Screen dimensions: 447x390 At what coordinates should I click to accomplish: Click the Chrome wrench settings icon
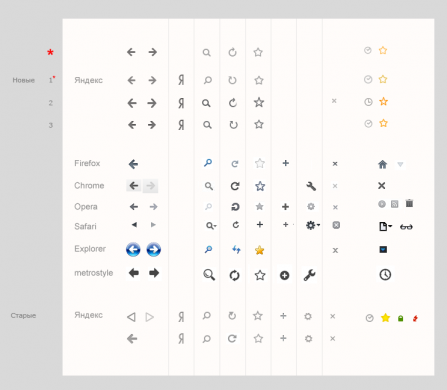click(x=311, y=186)
